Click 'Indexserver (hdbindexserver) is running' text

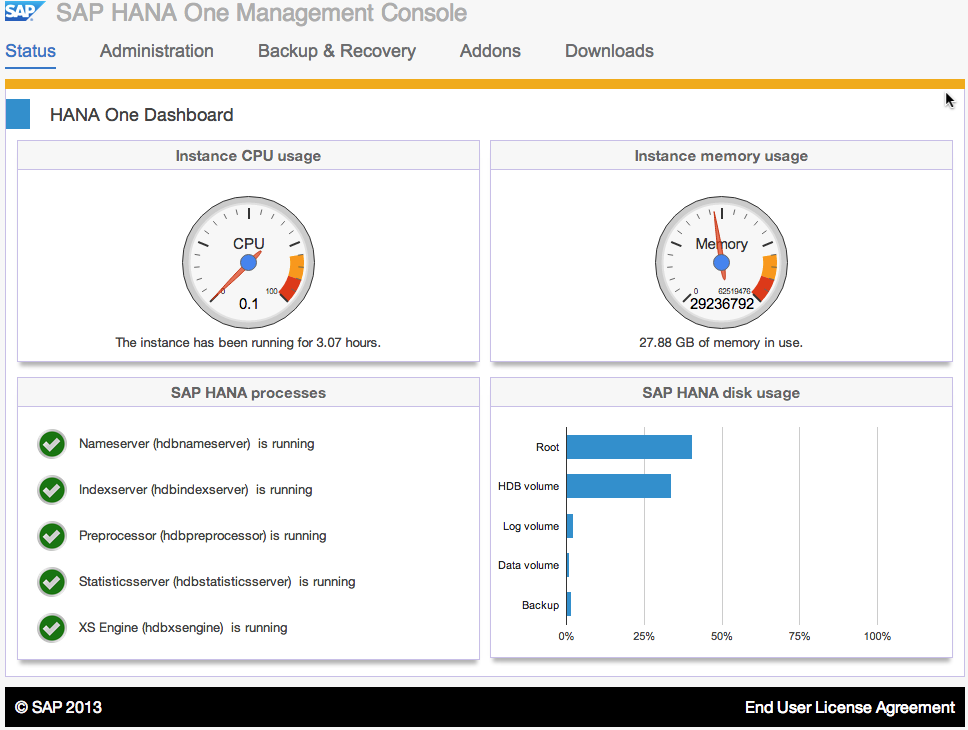point(196,490)
